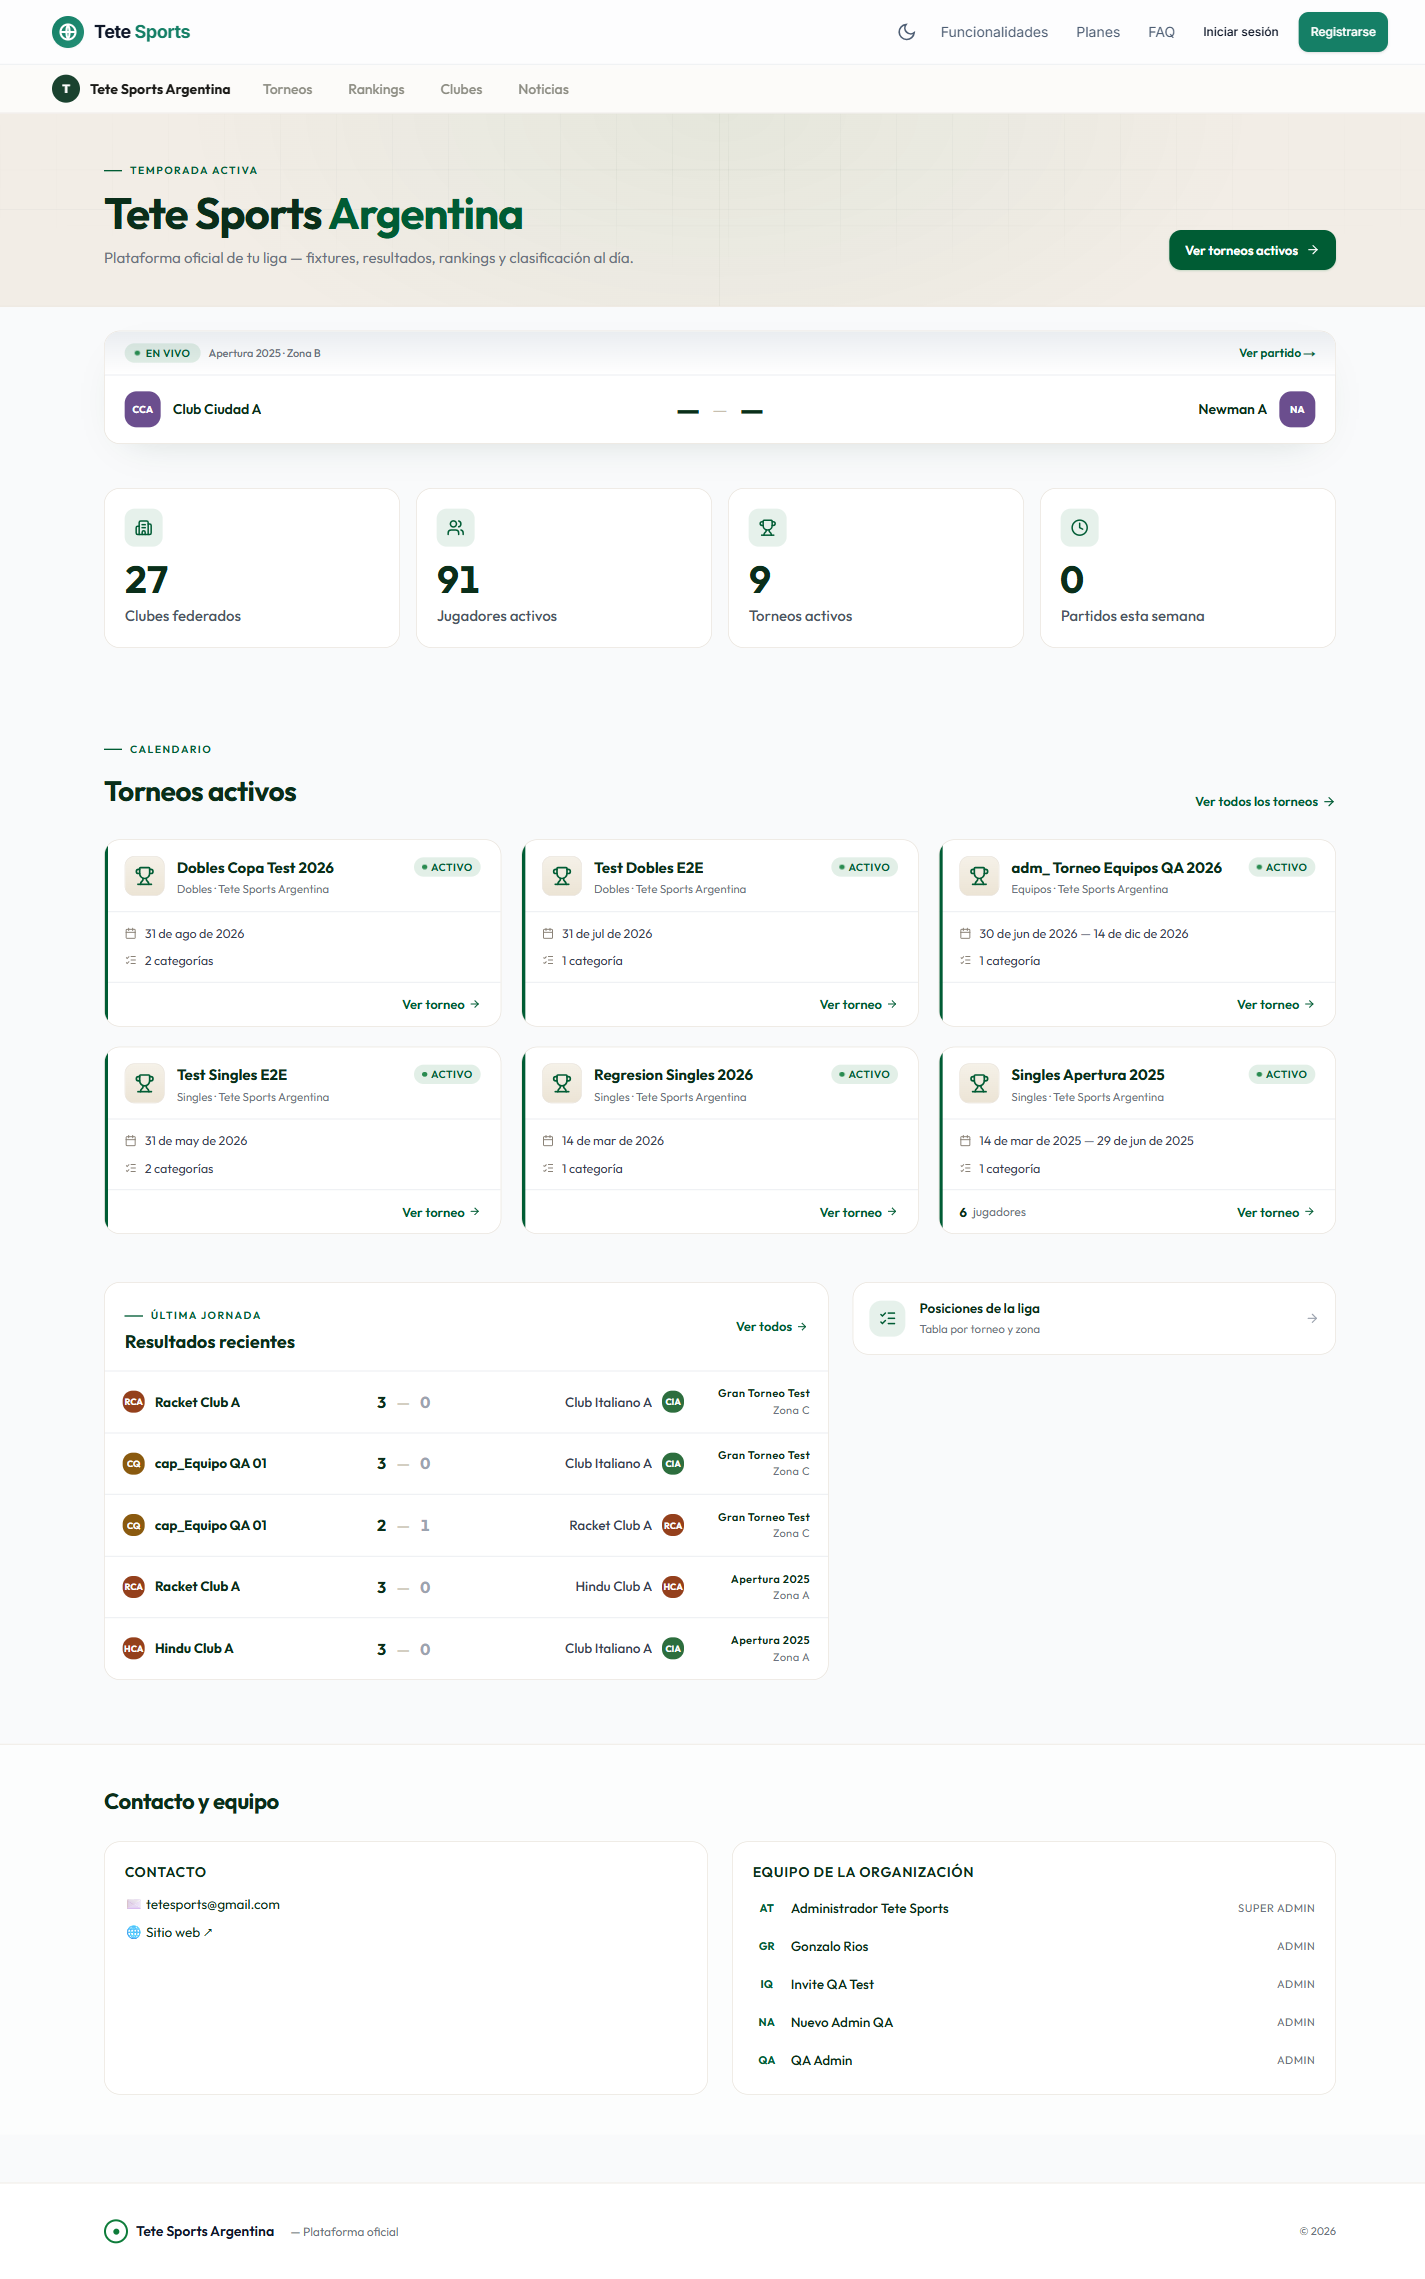Open Ver torneo for Regresion Singles 2026
Screen dimensions: 1425x2279
tap(858, 1213)
